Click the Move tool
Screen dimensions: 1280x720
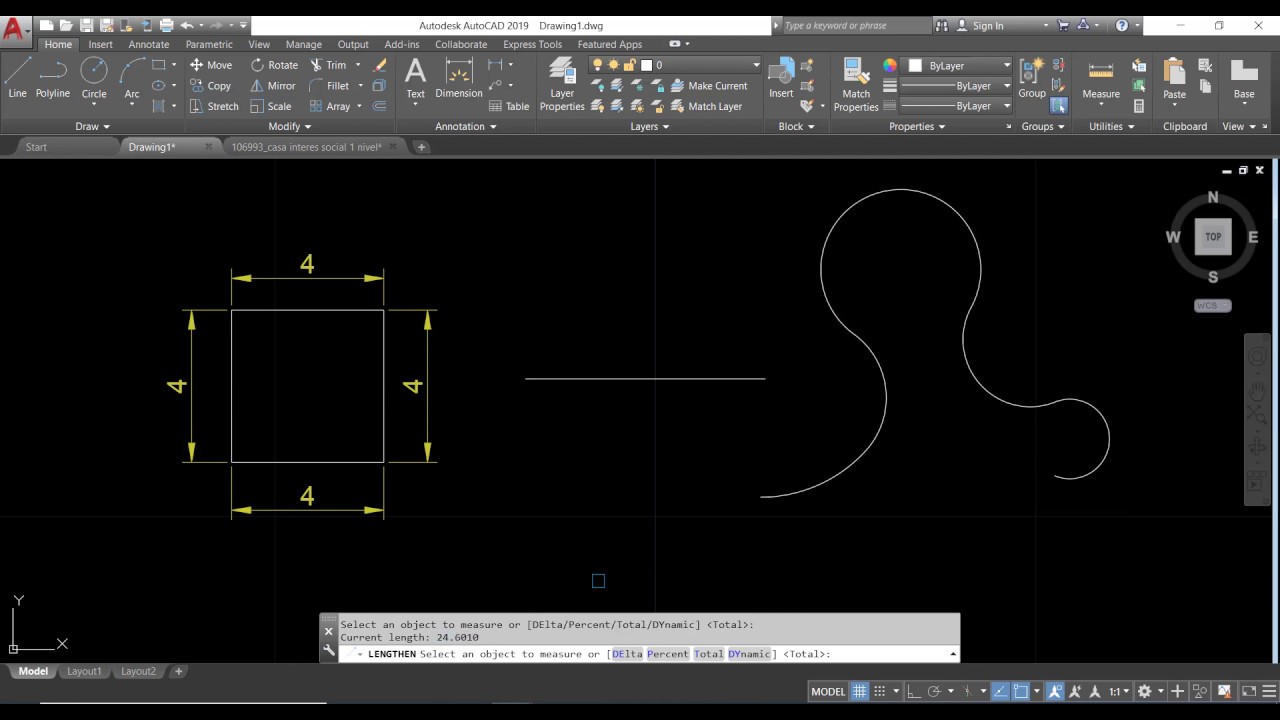click(211, 65)
